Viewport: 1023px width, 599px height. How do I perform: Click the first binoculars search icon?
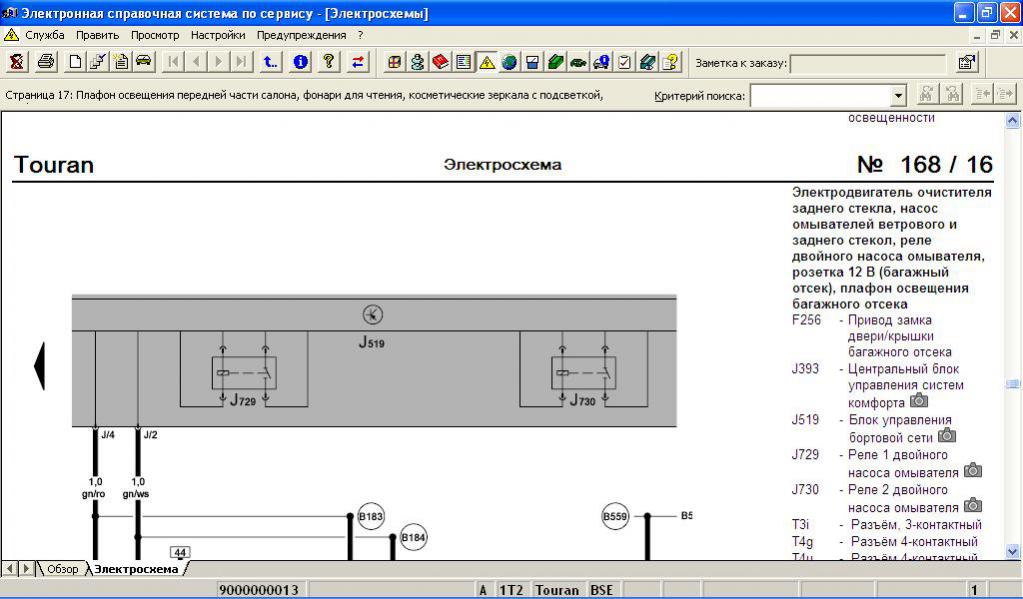[926, 95]
